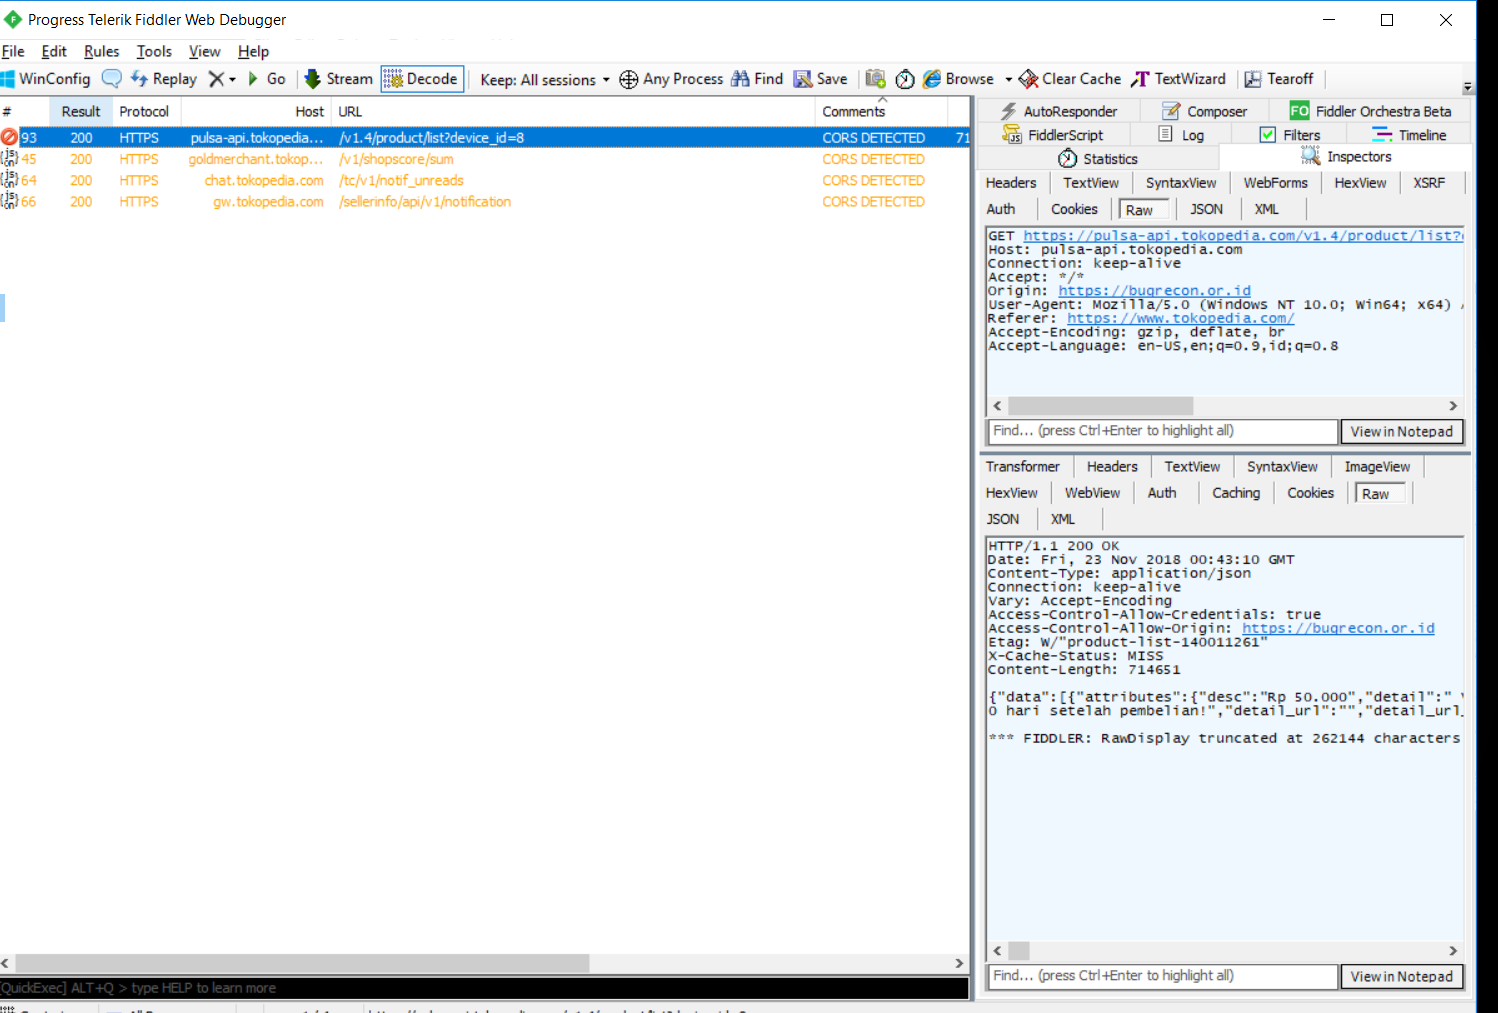Screen dimensions: 1498x1013
Task: Select the Inspectors tab
Action: (x=1346, y=157)
